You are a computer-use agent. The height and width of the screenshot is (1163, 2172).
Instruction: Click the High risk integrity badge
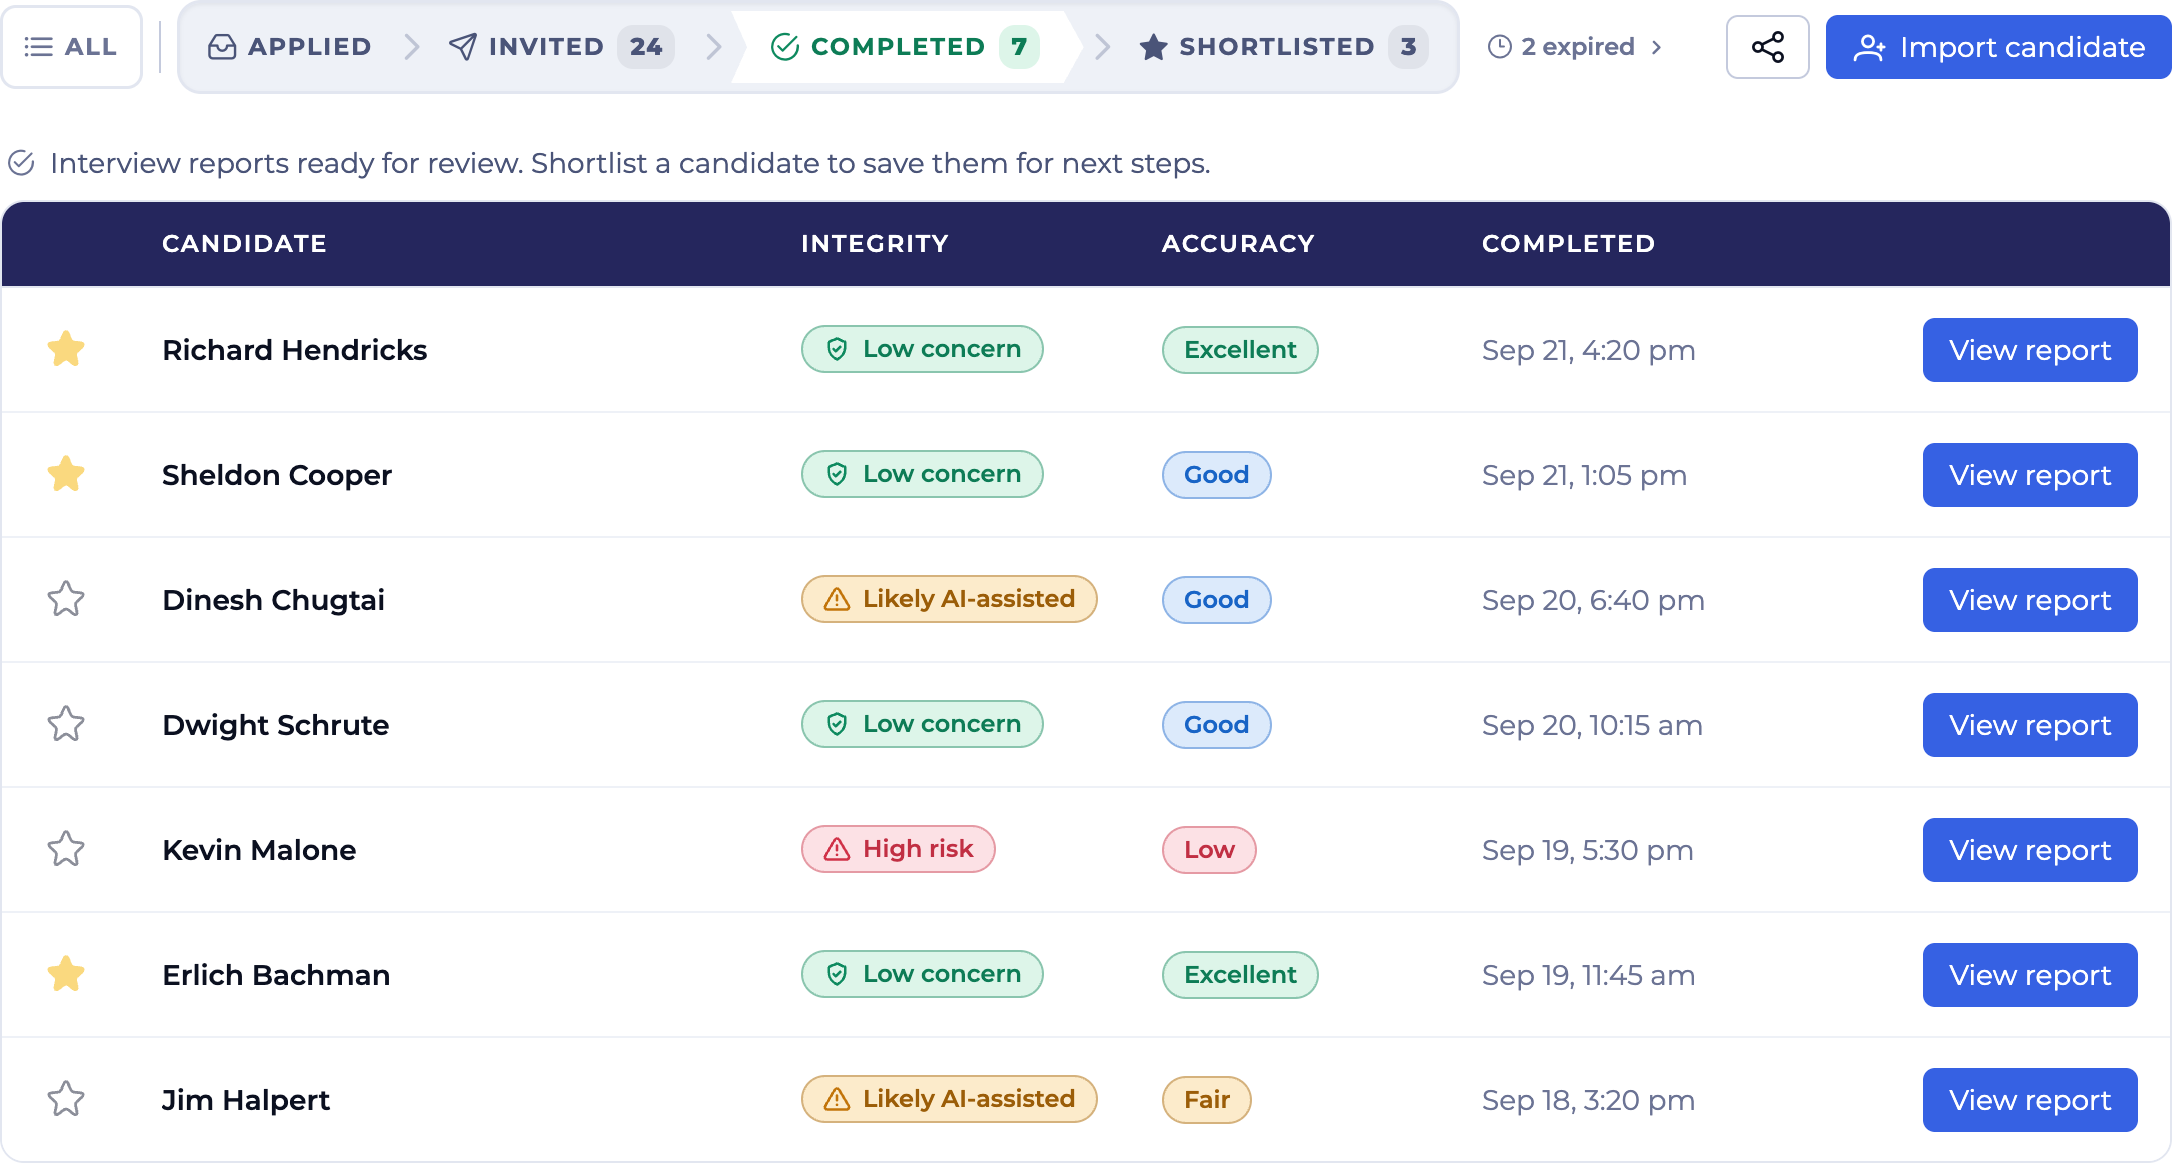coord(898,849)
